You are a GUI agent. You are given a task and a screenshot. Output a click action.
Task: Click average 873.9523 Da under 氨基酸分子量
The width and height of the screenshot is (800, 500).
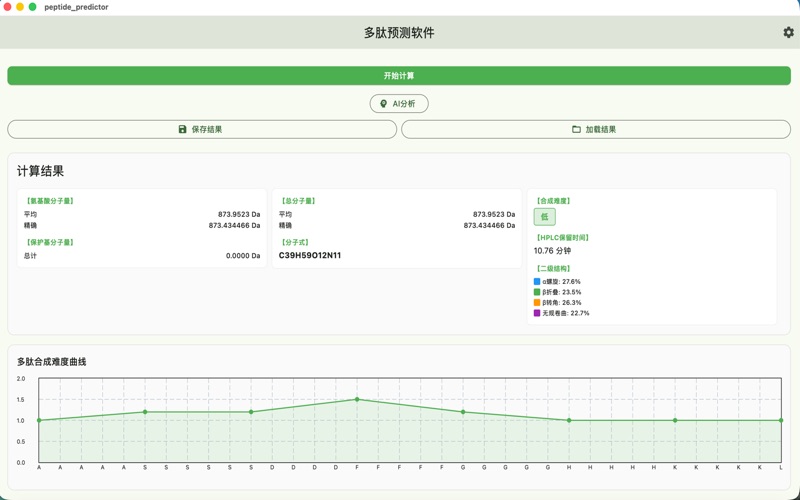point(239,214)
